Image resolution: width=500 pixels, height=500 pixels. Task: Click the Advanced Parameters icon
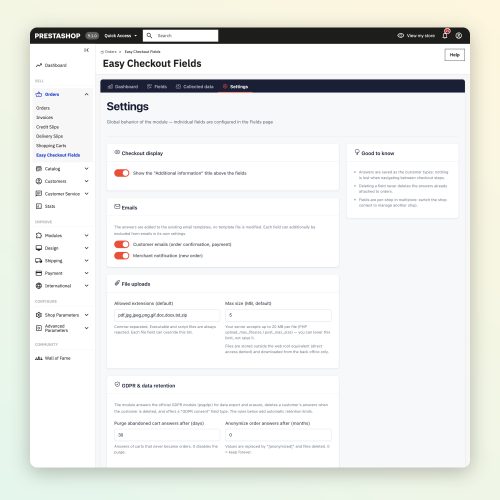(x=39, y=328)
